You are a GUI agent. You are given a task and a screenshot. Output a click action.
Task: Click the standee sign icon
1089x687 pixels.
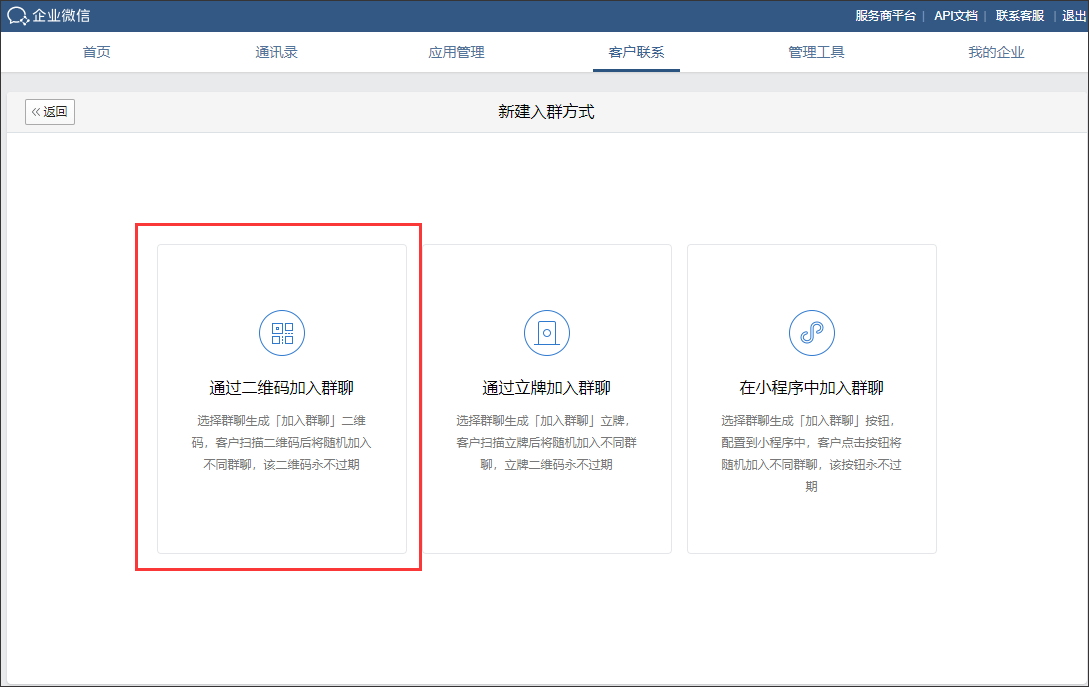point(546,333)
